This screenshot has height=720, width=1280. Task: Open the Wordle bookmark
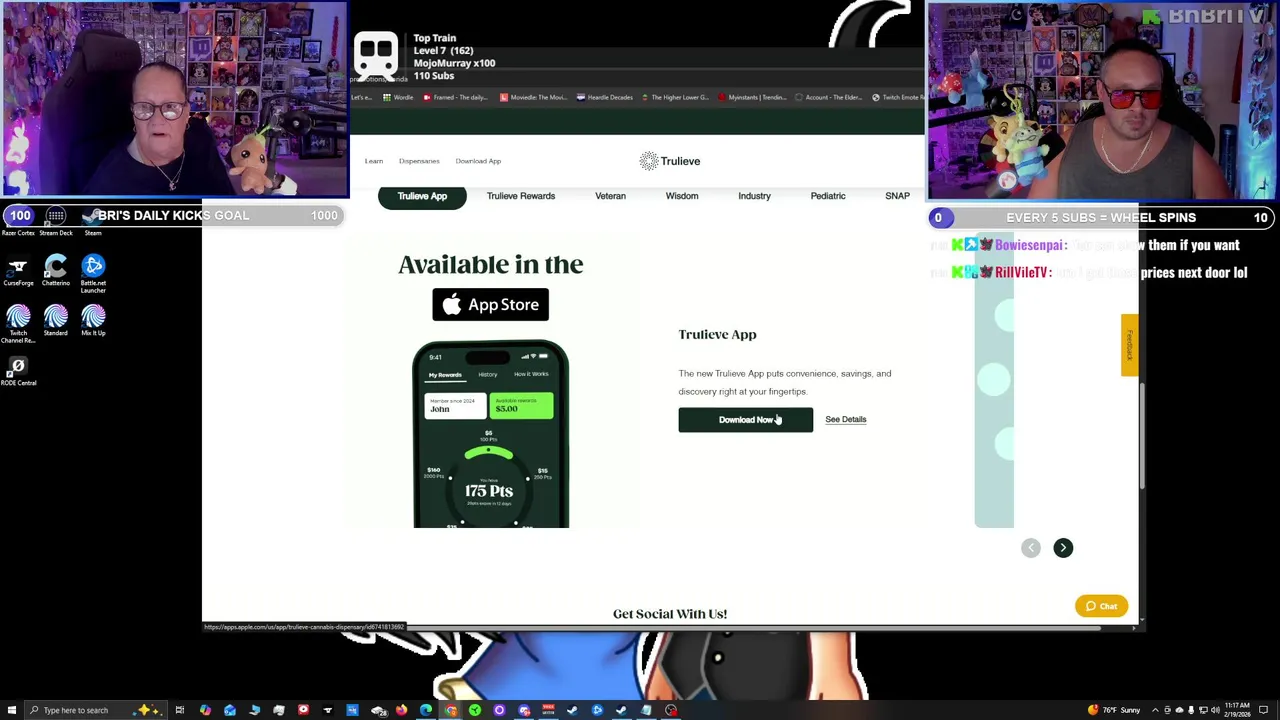[398, 97]
